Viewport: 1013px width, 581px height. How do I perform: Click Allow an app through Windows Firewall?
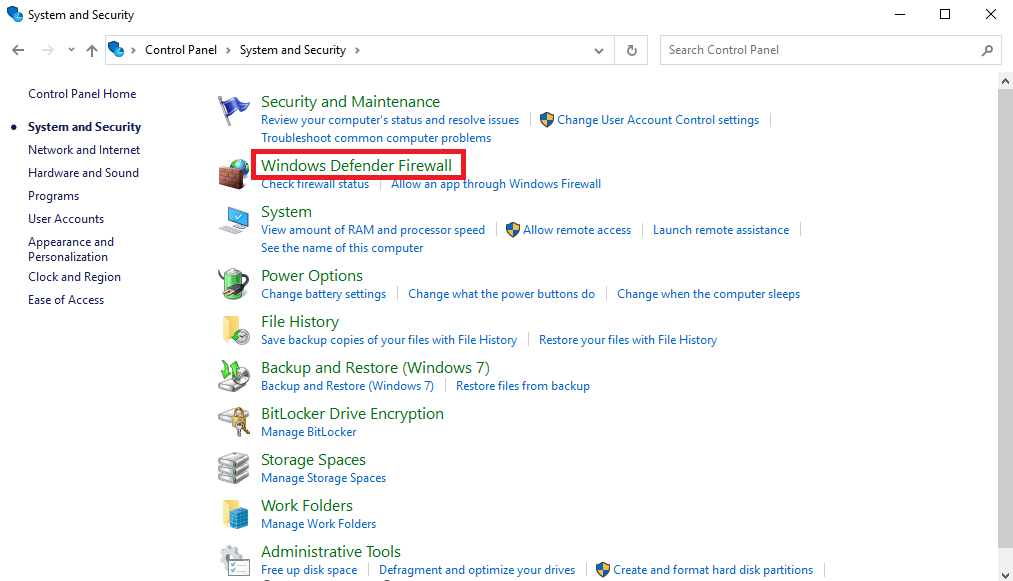[496, 184]
